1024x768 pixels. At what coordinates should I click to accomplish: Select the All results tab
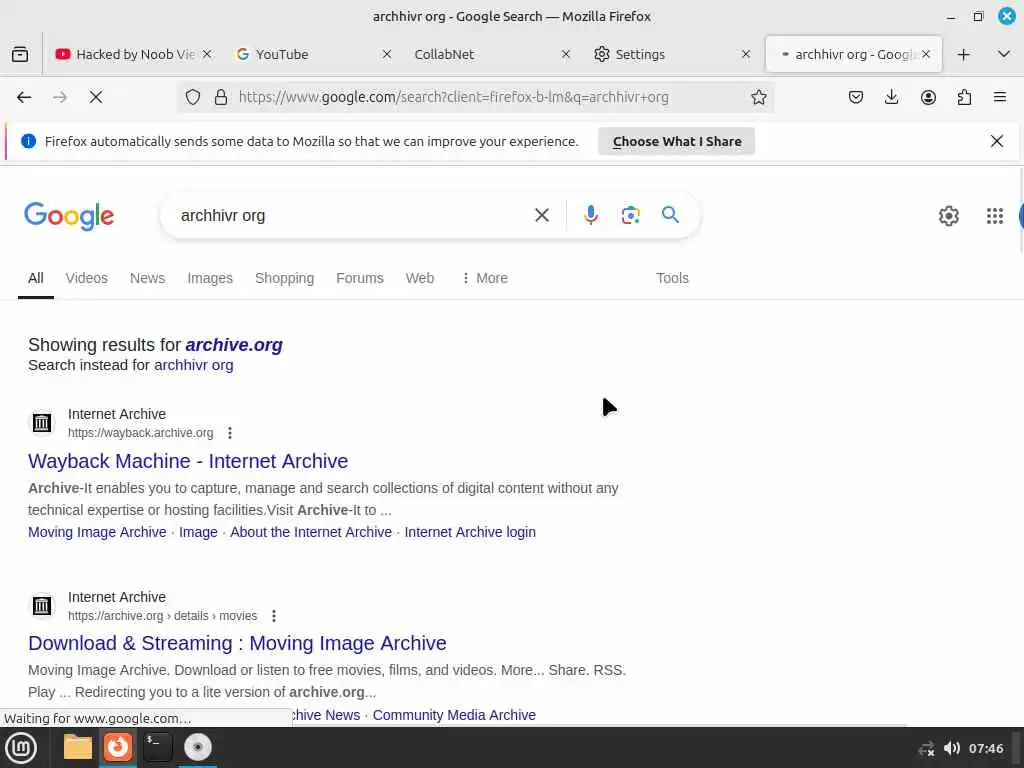[35, 278]
